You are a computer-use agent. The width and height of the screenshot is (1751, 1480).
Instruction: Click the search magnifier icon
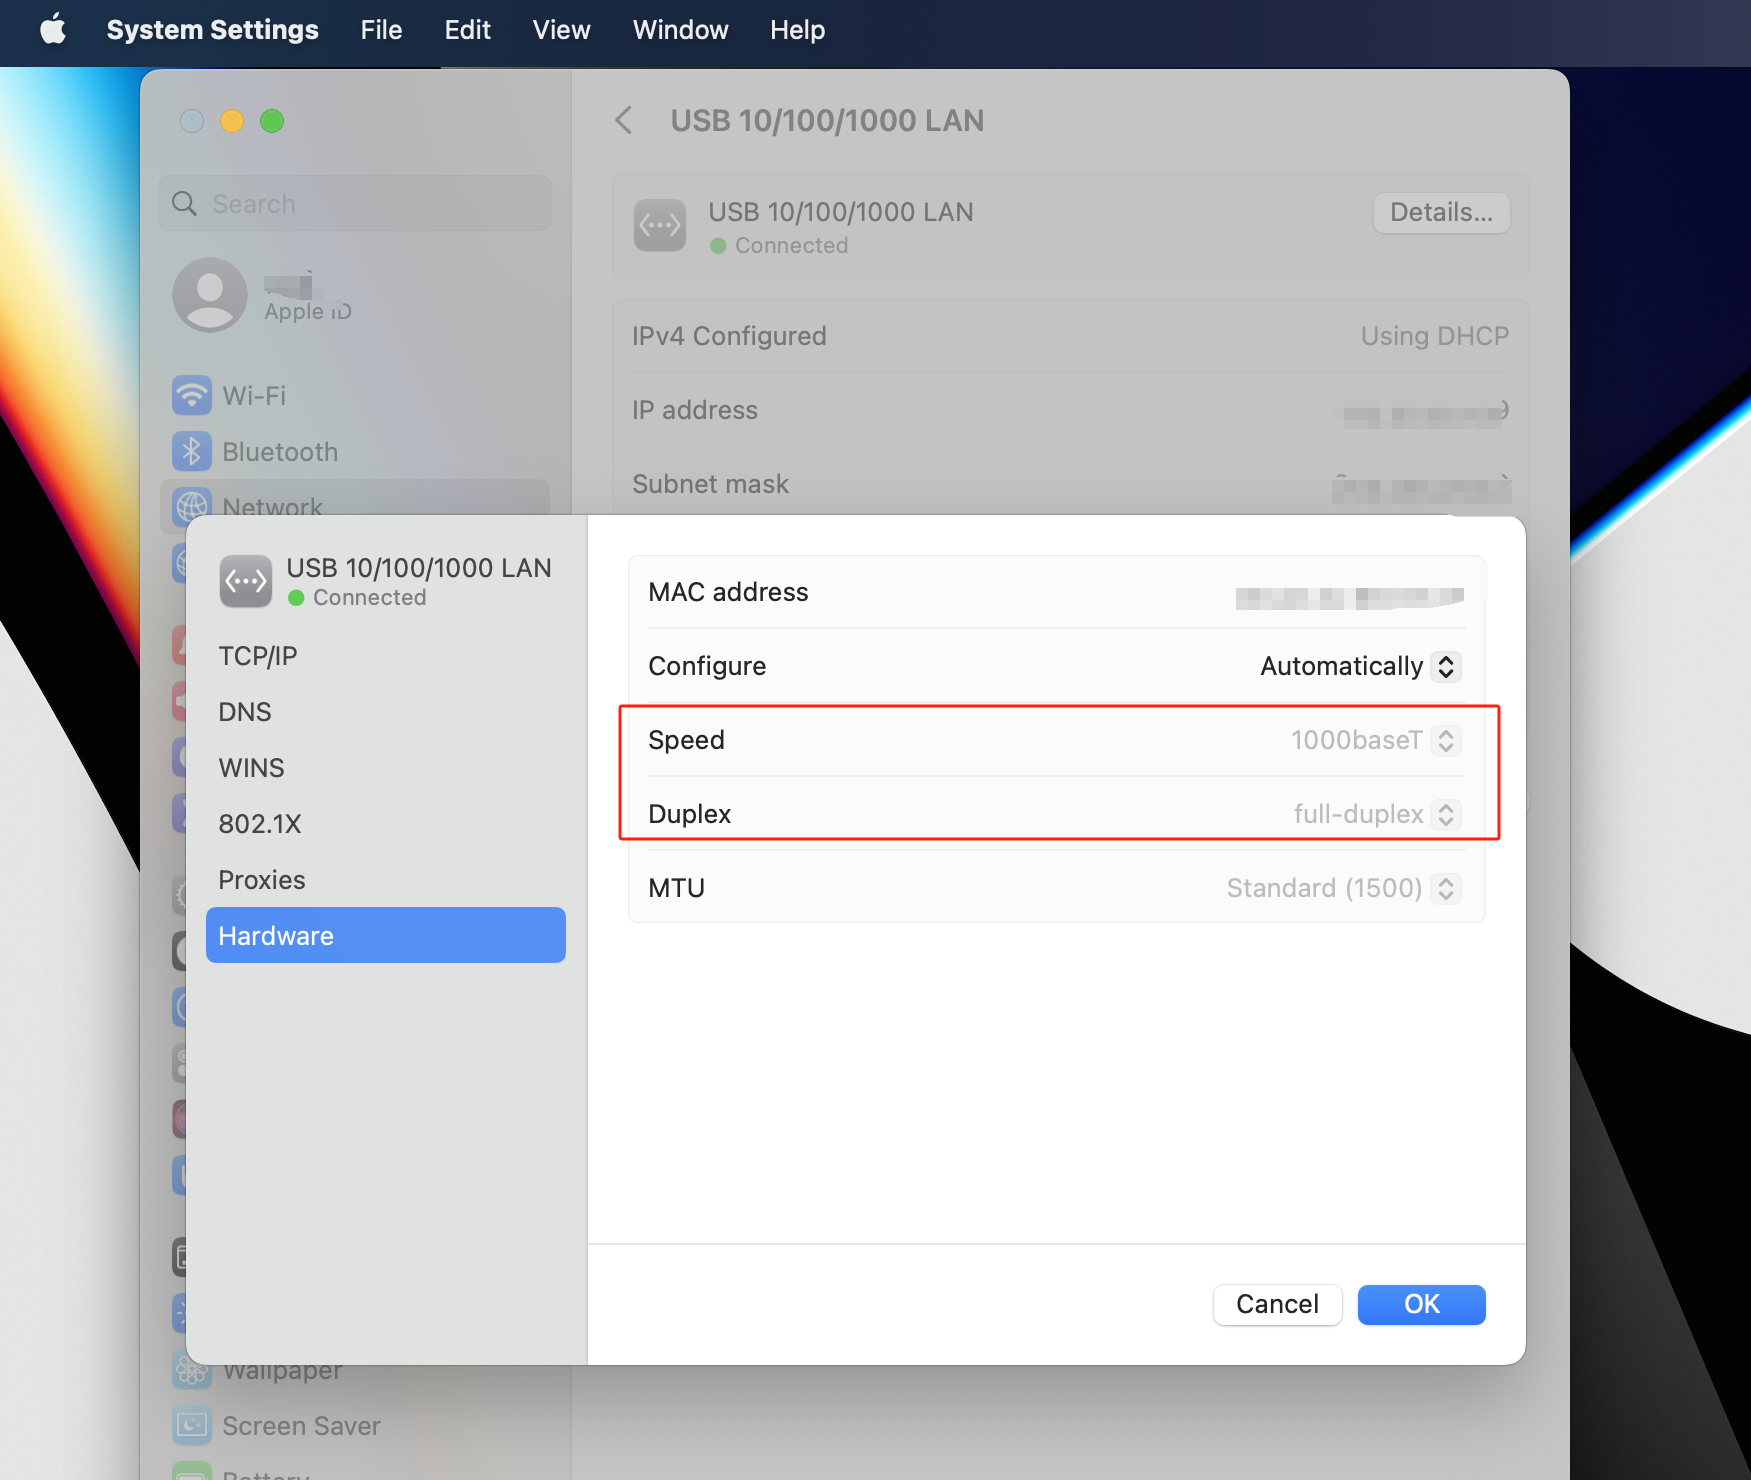184,204
